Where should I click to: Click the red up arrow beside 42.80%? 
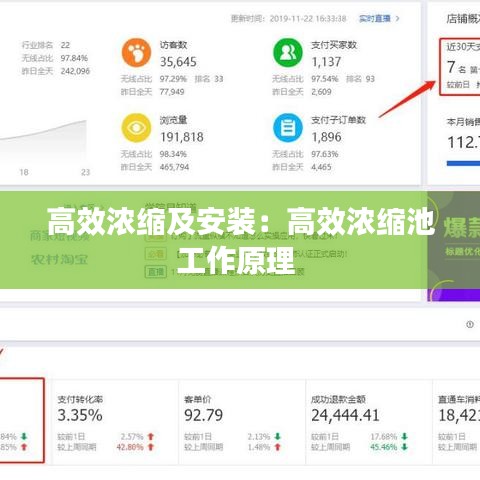tap(151, 447)
